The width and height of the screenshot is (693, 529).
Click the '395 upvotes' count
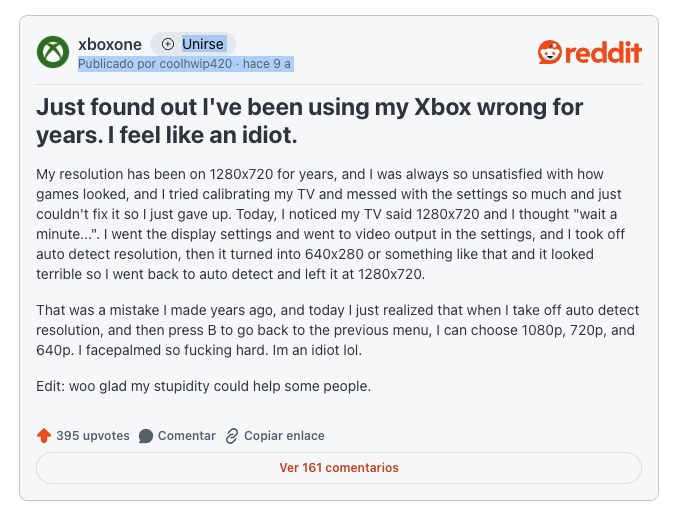(93, 436)
